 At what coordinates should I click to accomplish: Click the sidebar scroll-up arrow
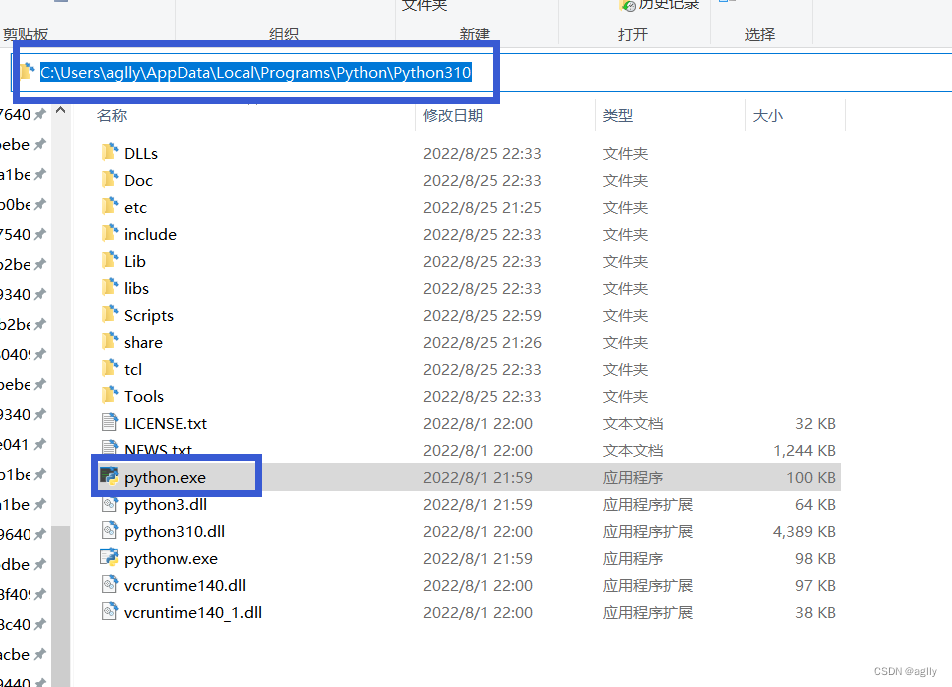(x=60, y=110)
